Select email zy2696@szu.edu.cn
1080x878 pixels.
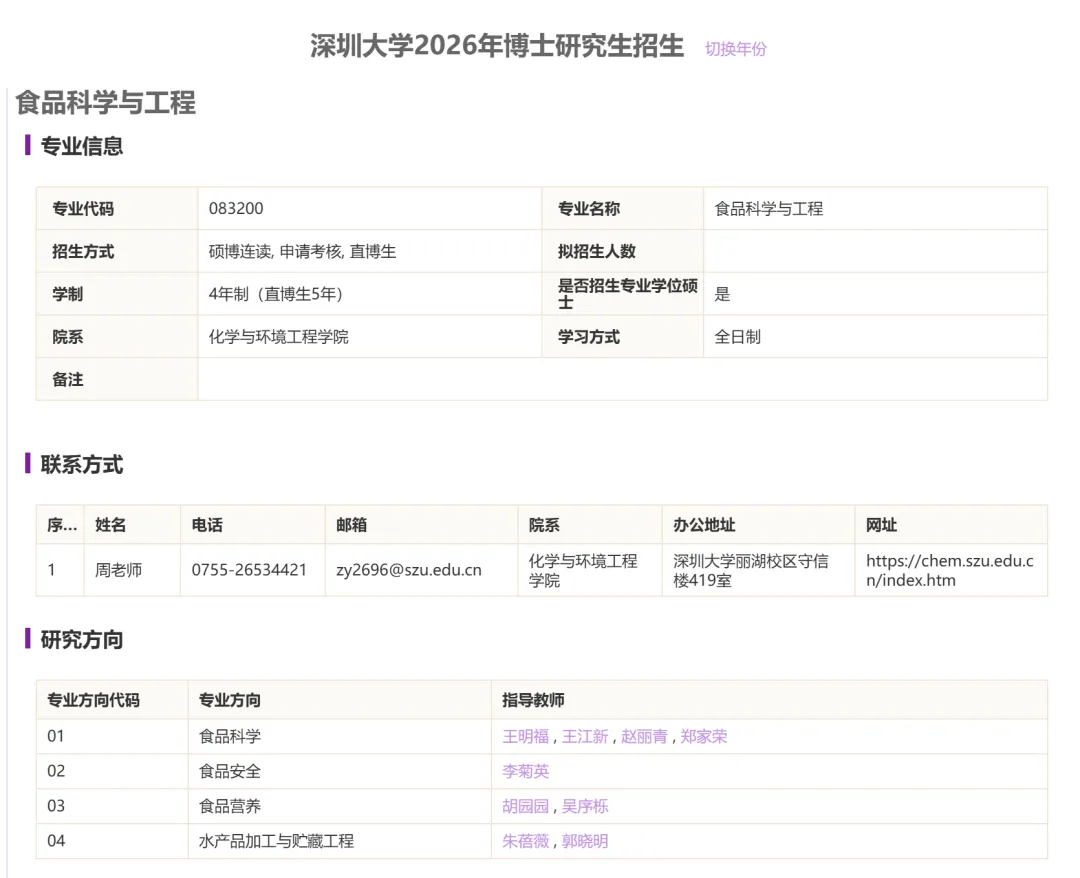tap(408, 570)
